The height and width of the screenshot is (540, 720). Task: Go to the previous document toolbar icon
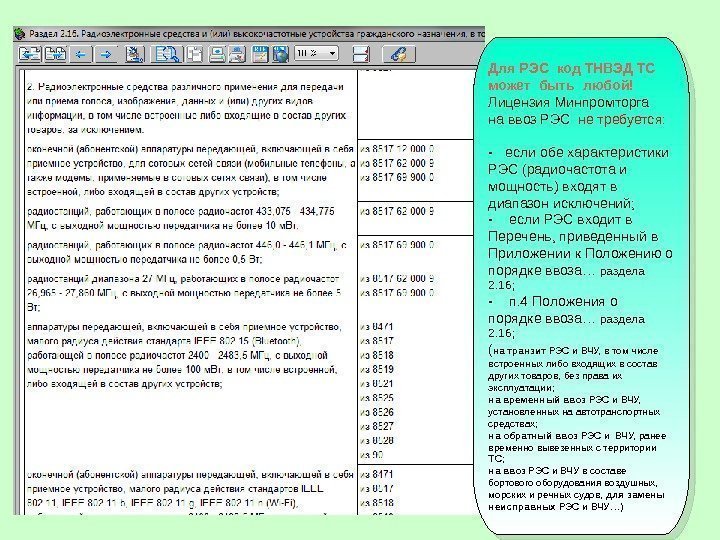(x=30, y=54)
